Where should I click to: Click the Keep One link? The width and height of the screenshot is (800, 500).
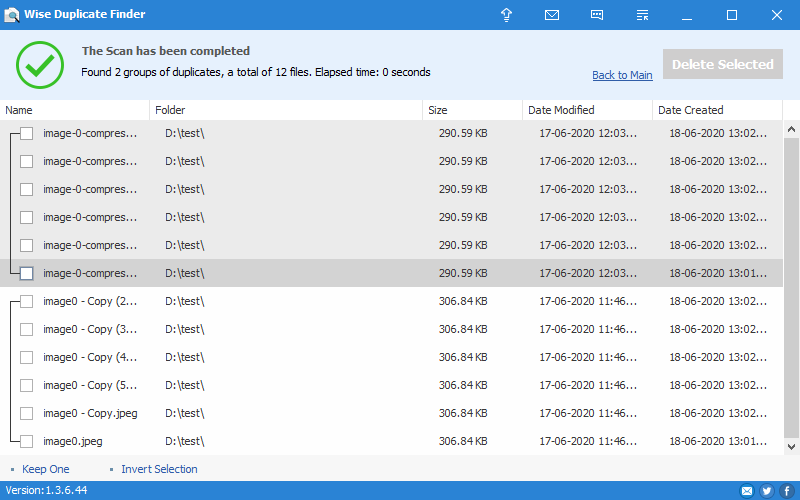45,469
